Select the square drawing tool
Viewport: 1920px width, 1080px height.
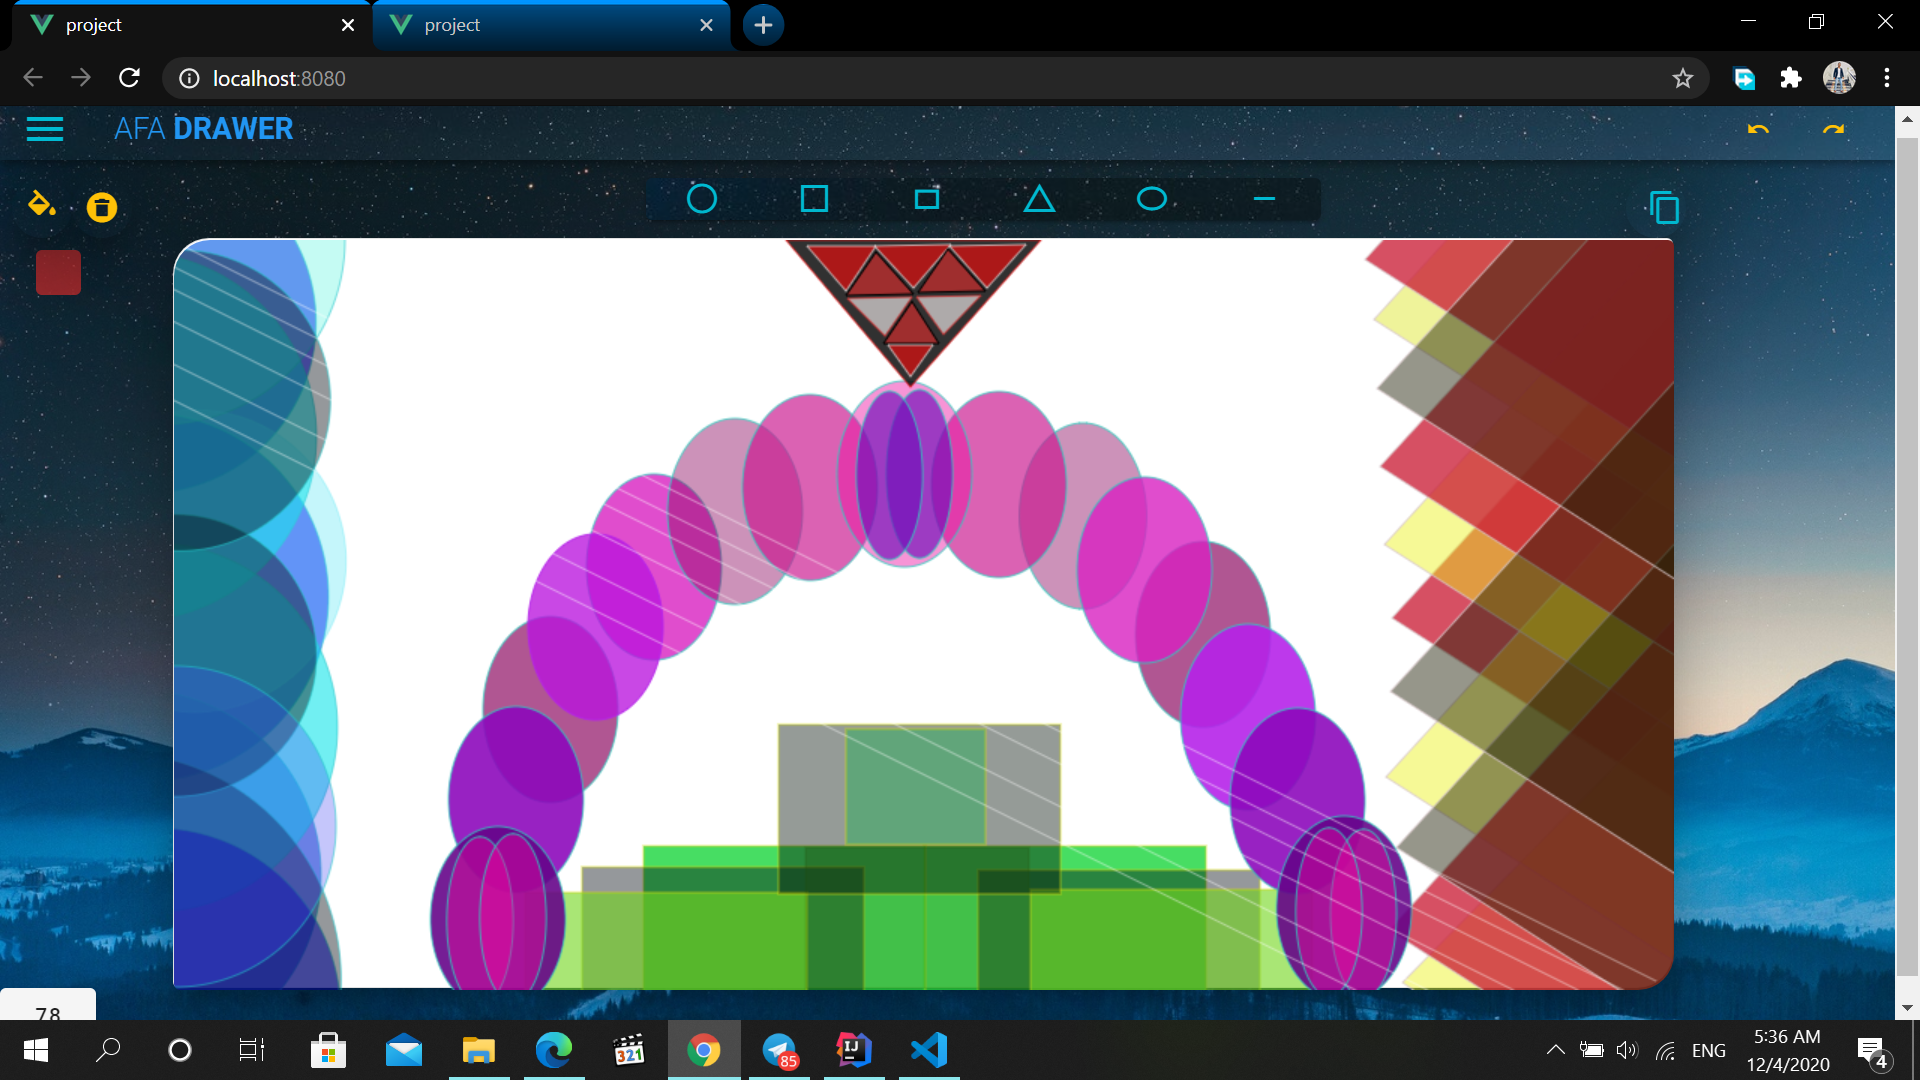pos(815,198)
